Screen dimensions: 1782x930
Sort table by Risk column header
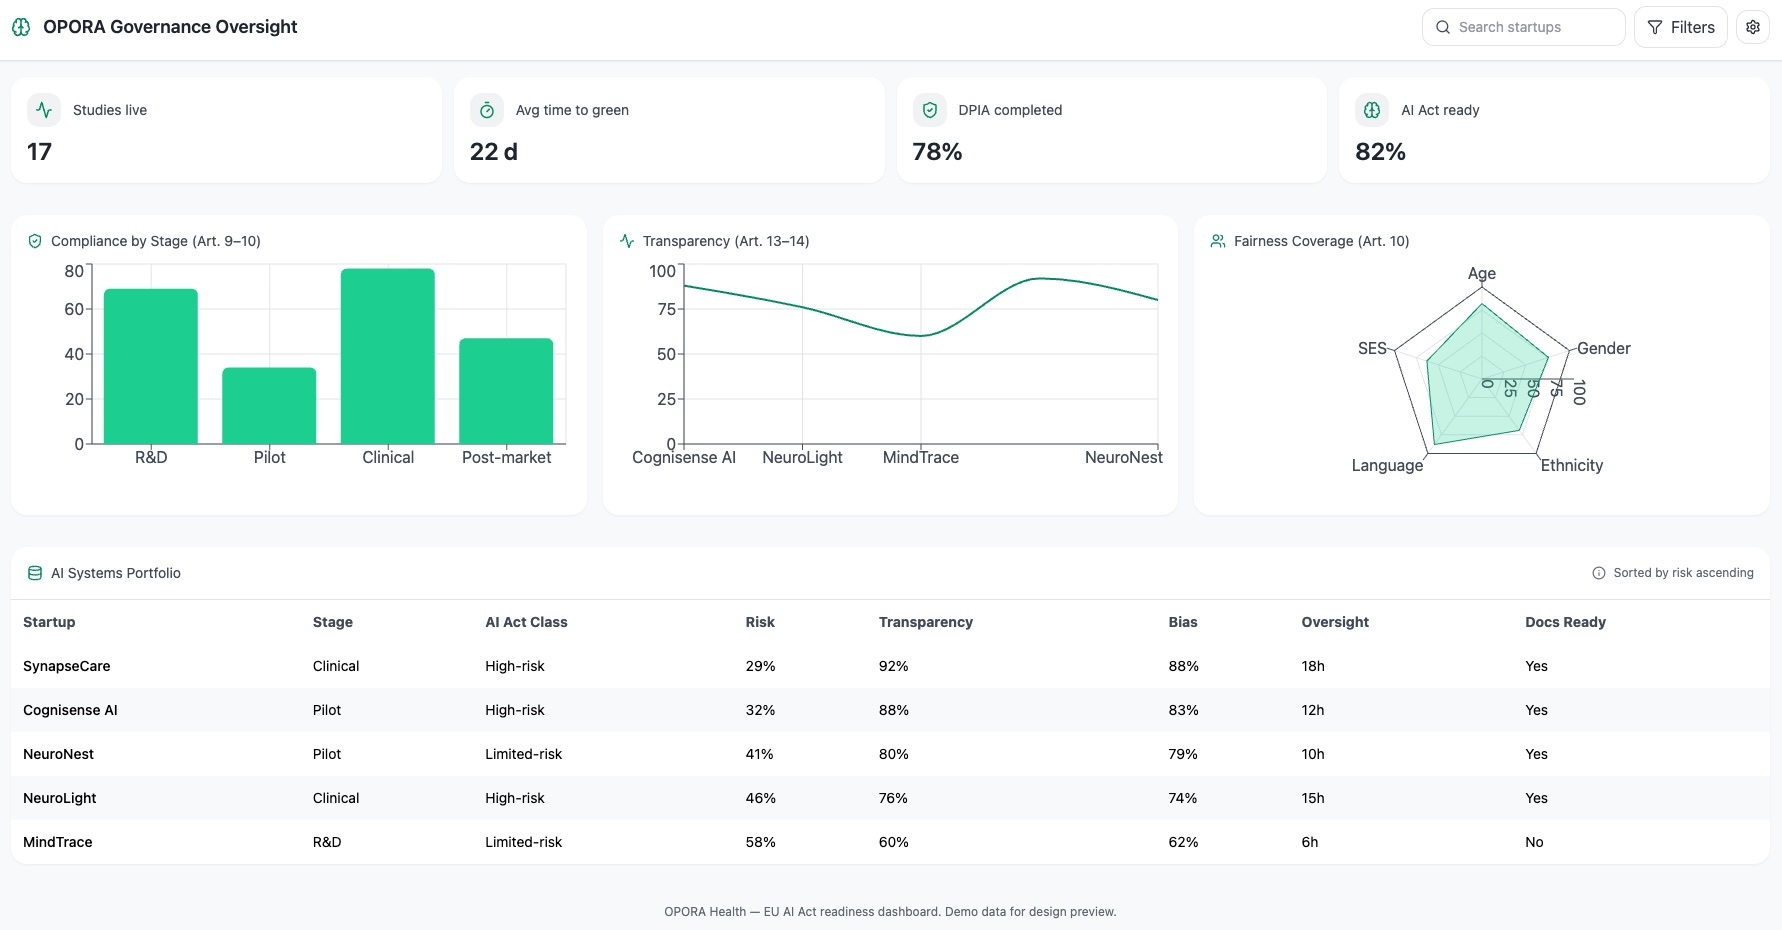pyautogui.click(x=760, y=622)
